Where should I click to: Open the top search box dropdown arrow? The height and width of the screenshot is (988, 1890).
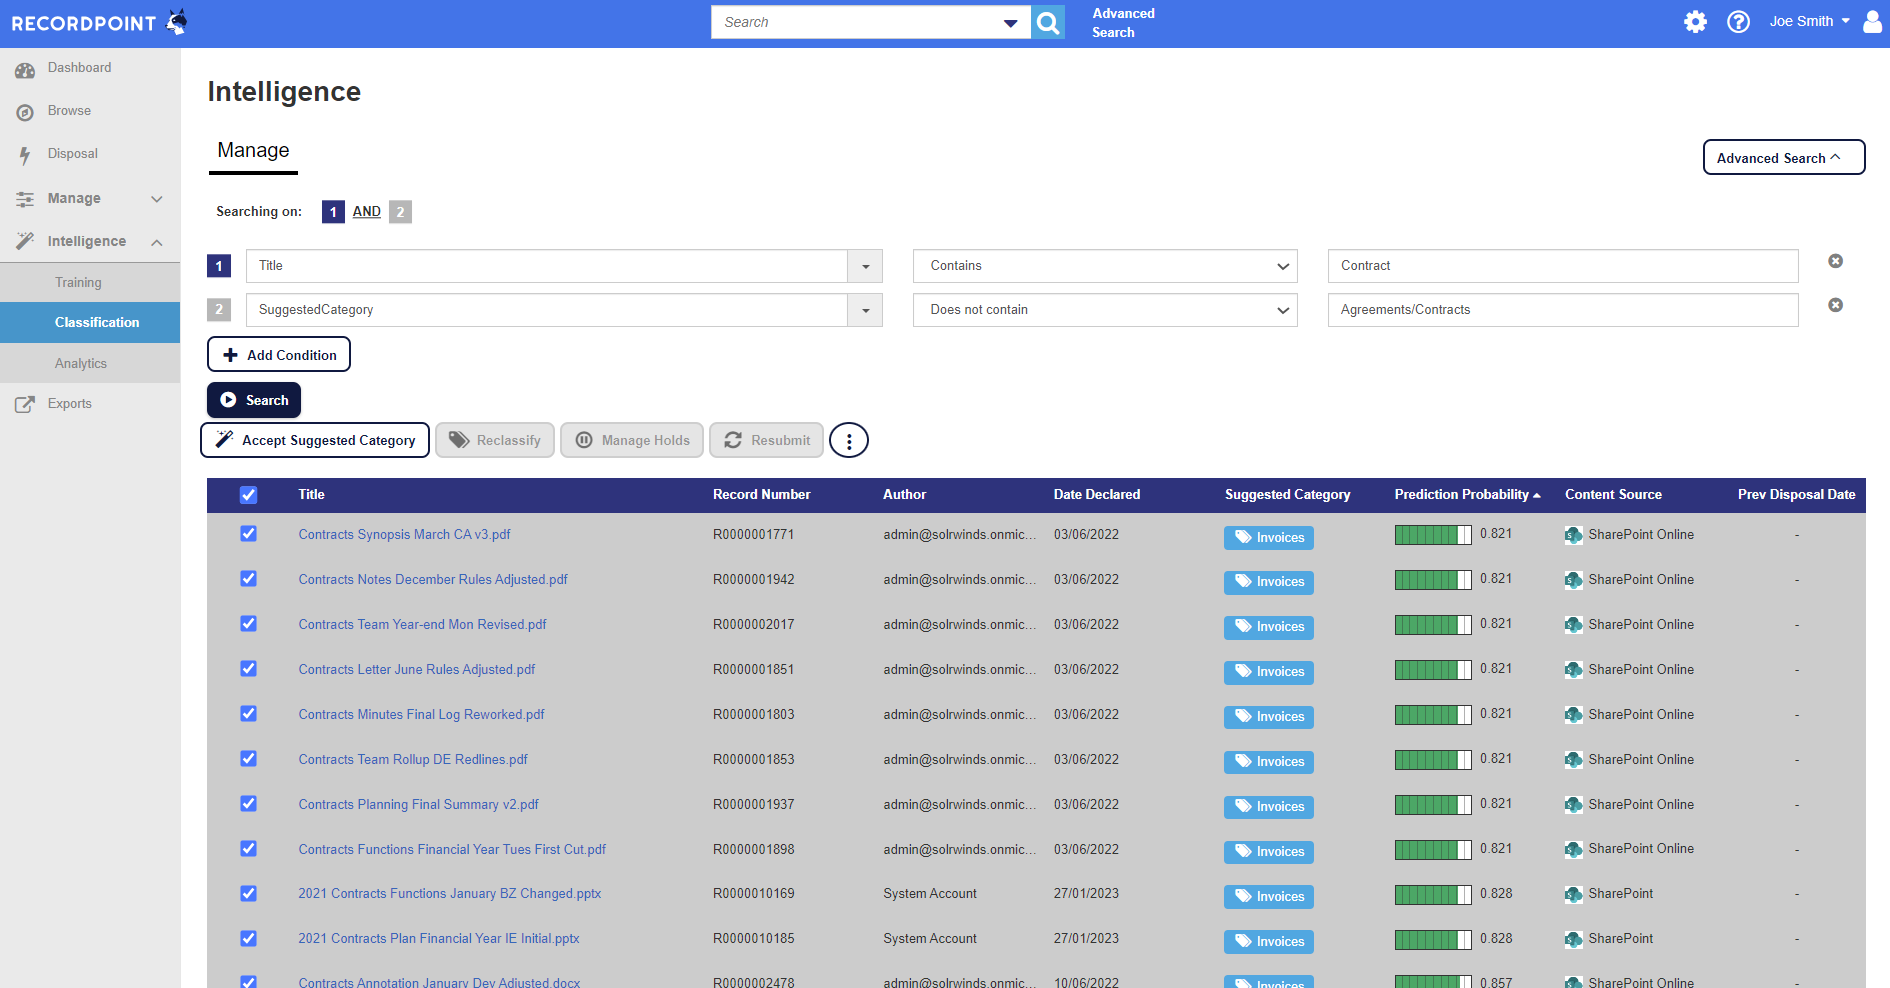(x=1011, y=23)
